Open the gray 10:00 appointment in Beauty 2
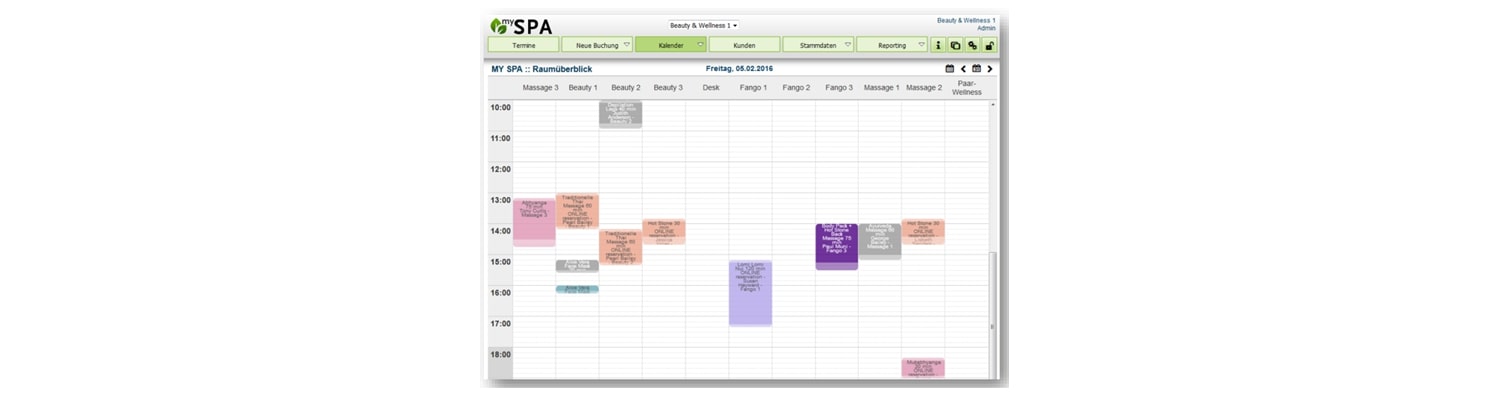The width and height of the screenshot is (1500, 400). pos(620,114)
